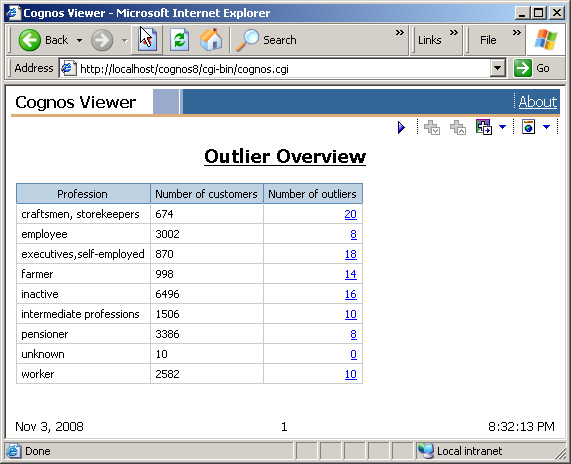571x464 pixels.
Task: Click the View in HTML format icon
Action: (528, 127)
